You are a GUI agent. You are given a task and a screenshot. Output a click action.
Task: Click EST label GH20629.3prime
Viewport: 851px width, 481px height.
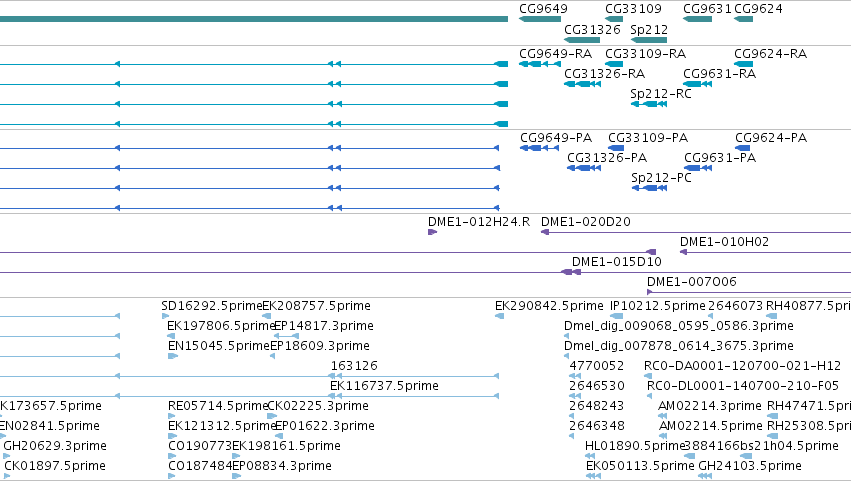pos(55,446)
